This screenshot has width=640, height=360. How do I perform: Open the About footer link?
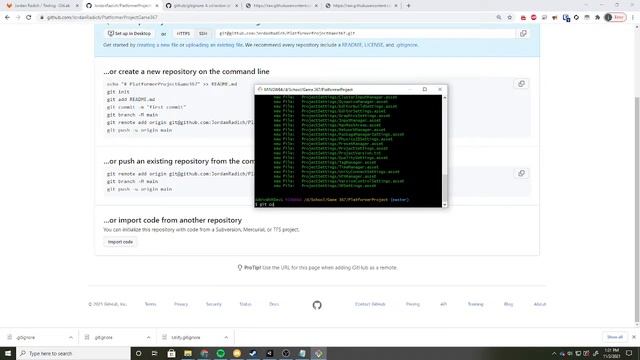(540, 304)
